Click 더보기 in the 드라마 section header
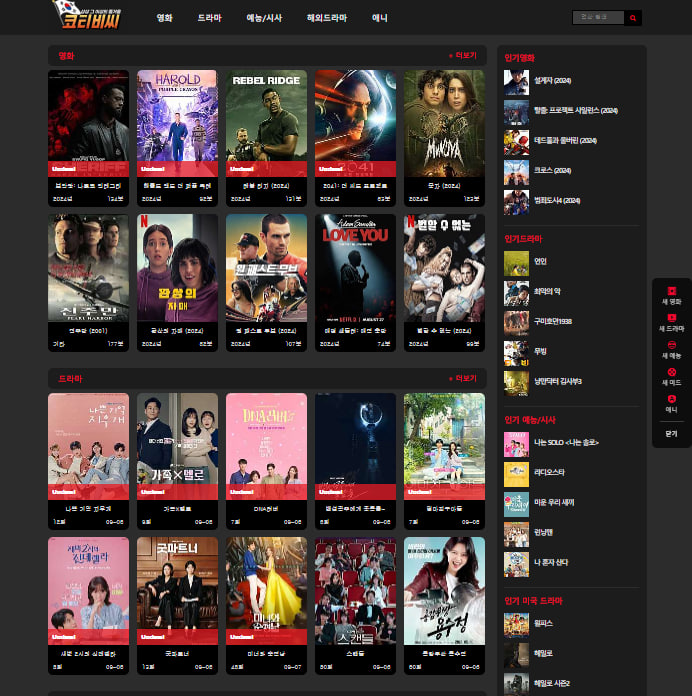Screen dimensions: 692x696 point(463,378)
